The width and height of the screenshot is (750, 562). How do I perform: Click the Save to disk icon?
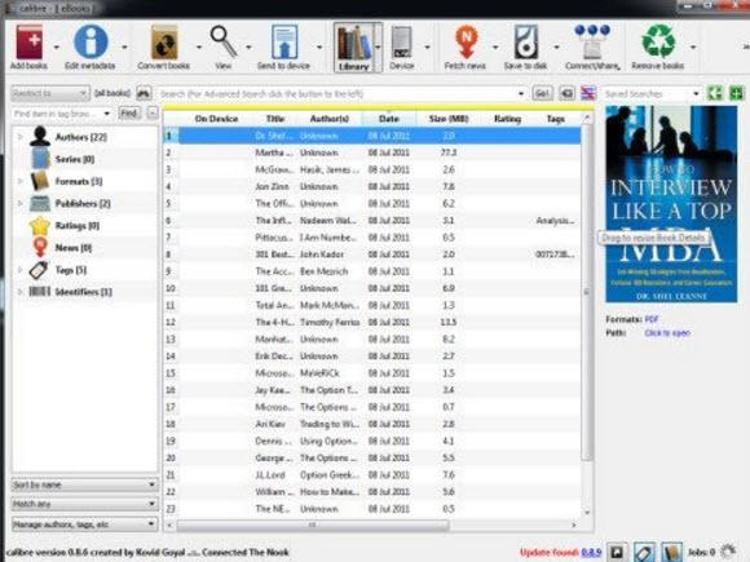[525, 43]
